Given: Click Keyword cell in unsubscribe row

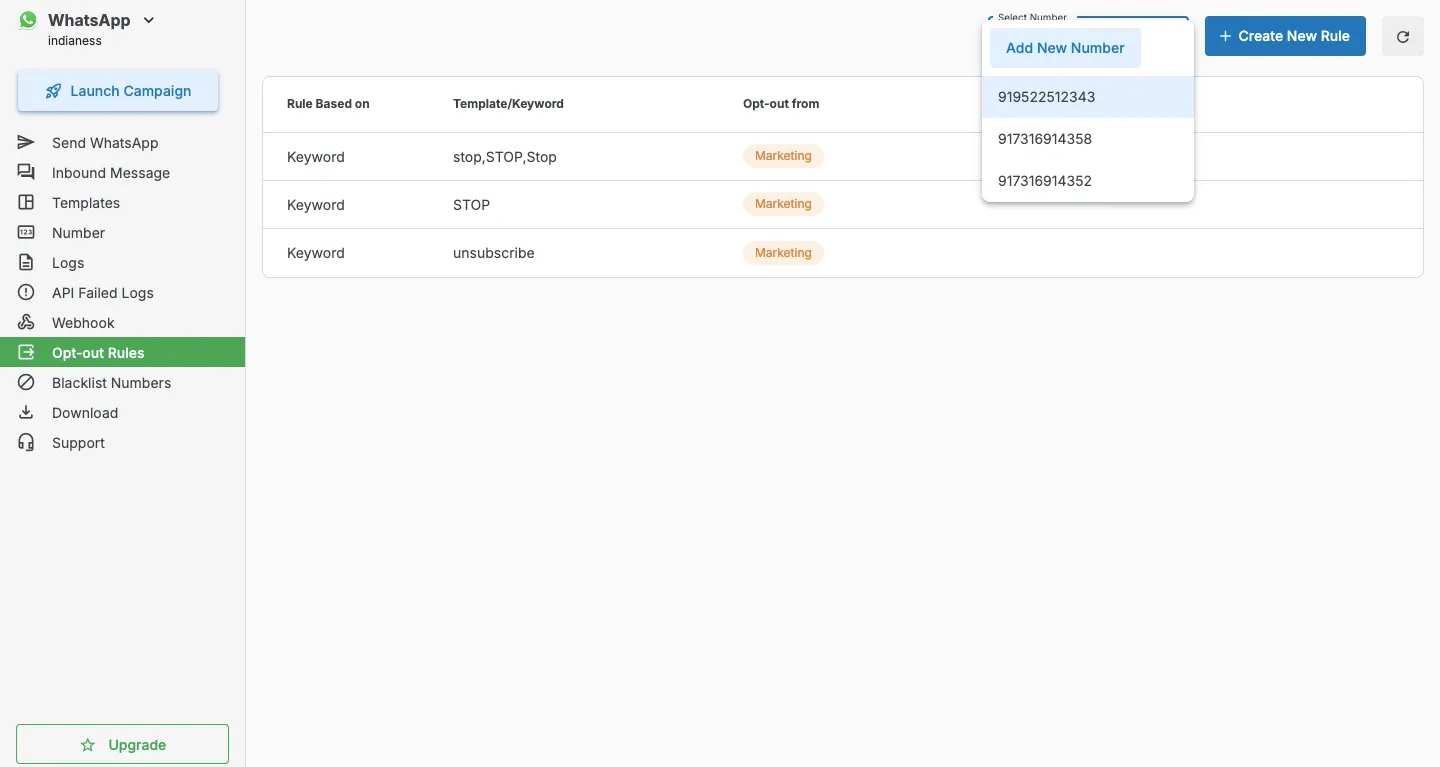Looking at the screenshot, I should tap(316, 253).
